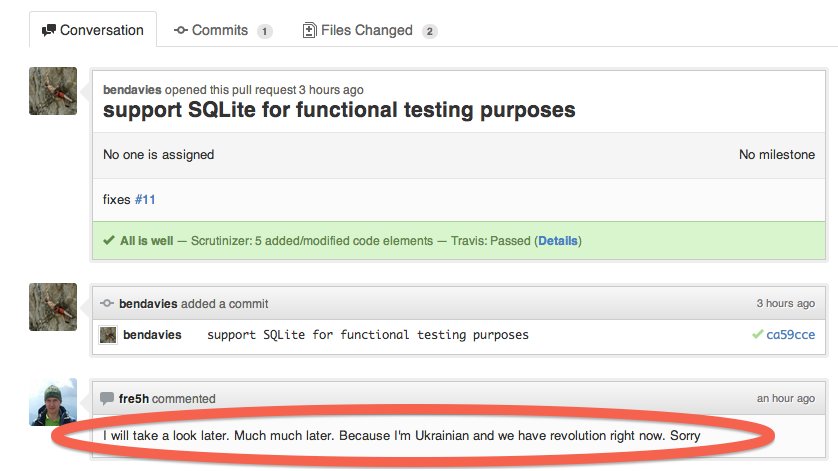The height and width of the screenshot is (471, 838).
Task: Click bendavies username in pull request header
Action: tap(133, 89)
